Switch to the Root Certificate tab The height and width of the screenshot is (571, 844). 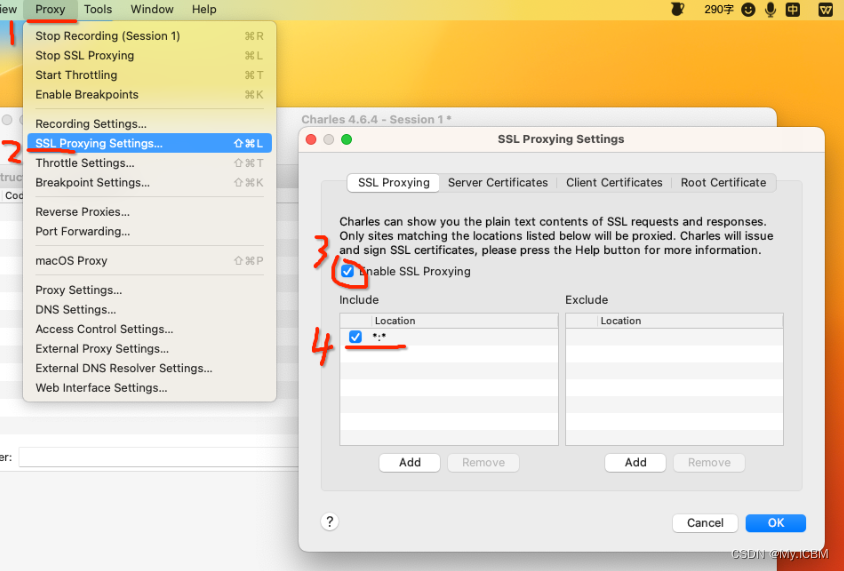(x=723, y=182)
